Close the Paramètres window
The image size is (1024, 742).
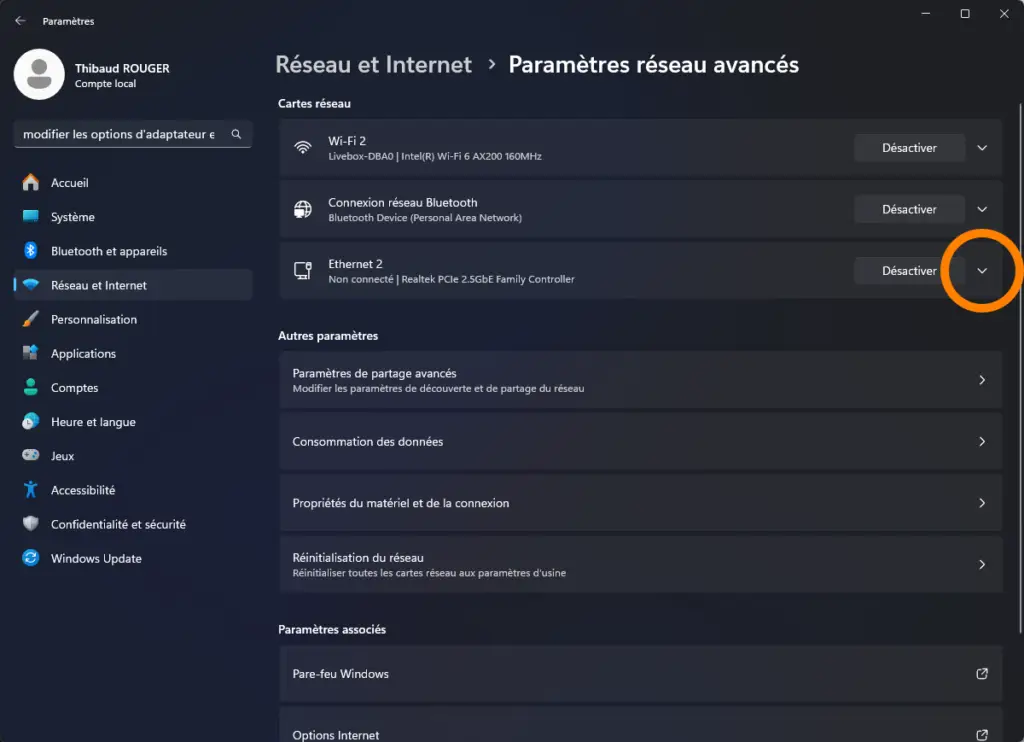[x=1004, y=14]
